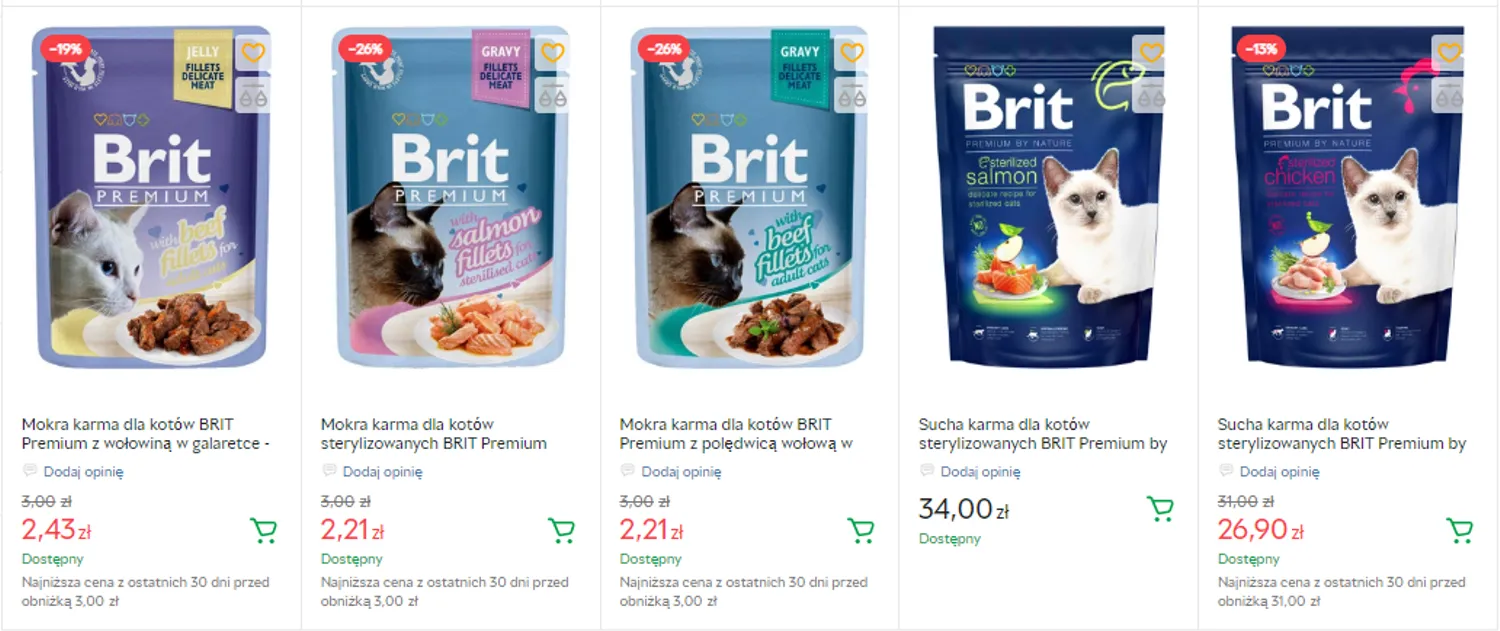Open 'Mokra karma dla kotów sterylizowanych BRIT Premium' link
This screenshot has height=631, width=1500.
[x=433, y=433]
